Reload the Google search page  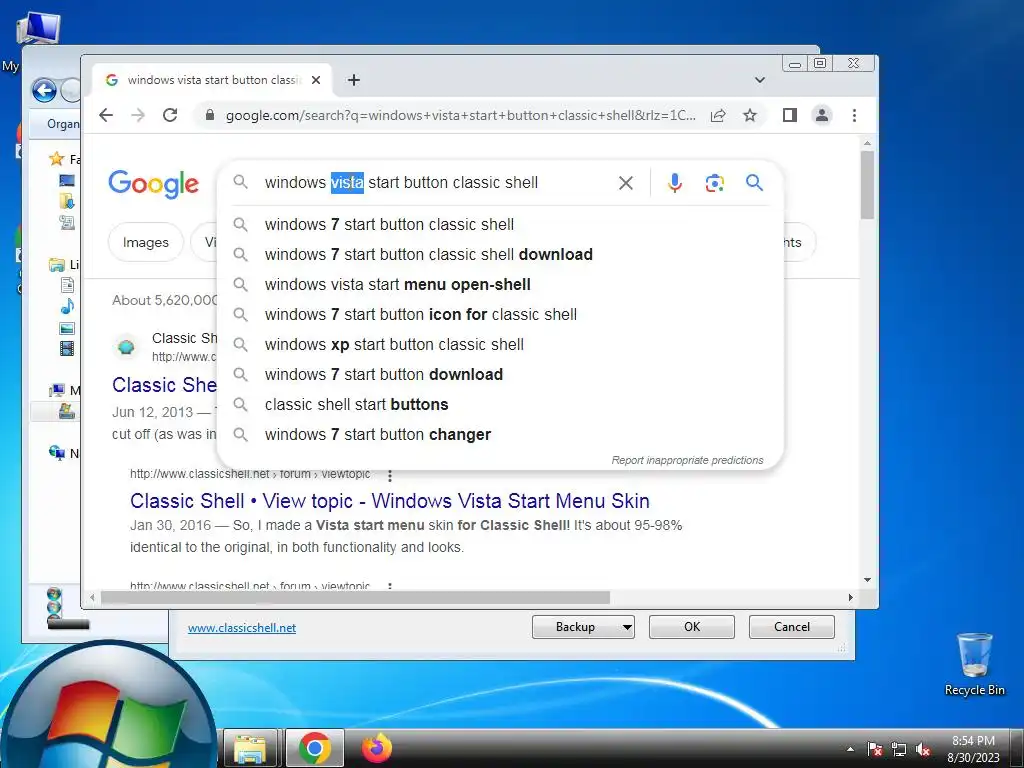pos(170,116)
